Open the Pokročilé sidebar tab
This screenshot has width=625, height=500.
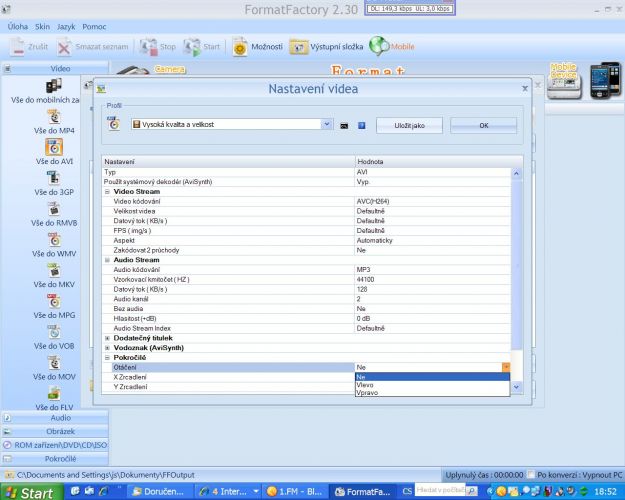(55, 459)
